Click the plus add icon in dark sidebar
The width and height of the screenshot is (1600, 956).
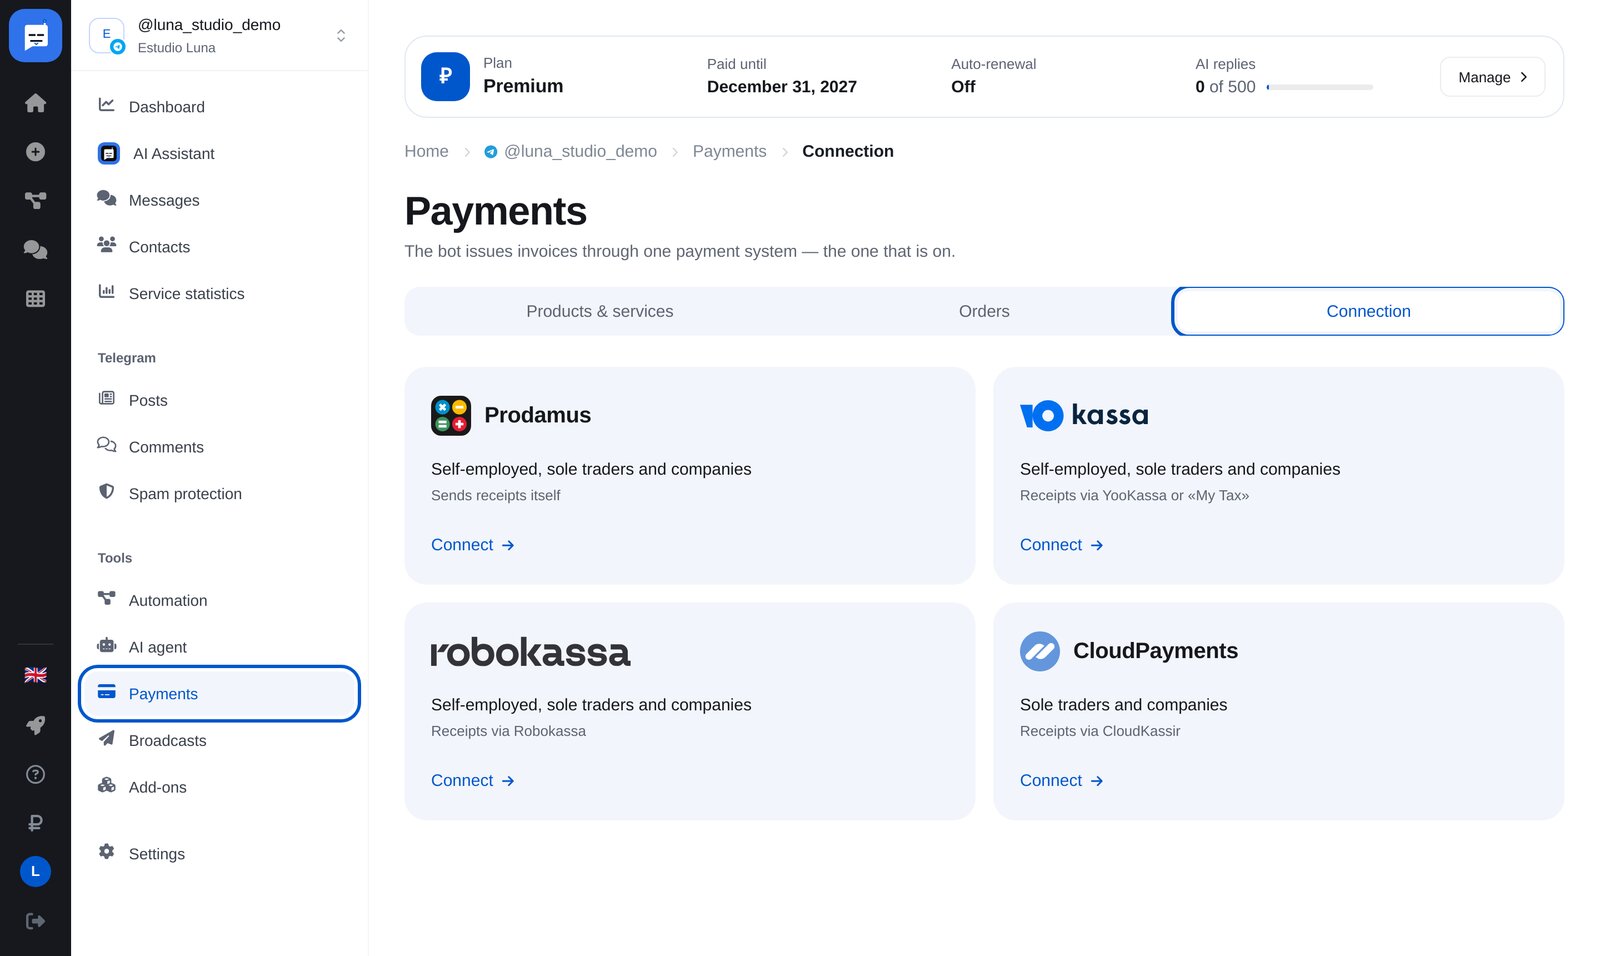tap(35, 152)
